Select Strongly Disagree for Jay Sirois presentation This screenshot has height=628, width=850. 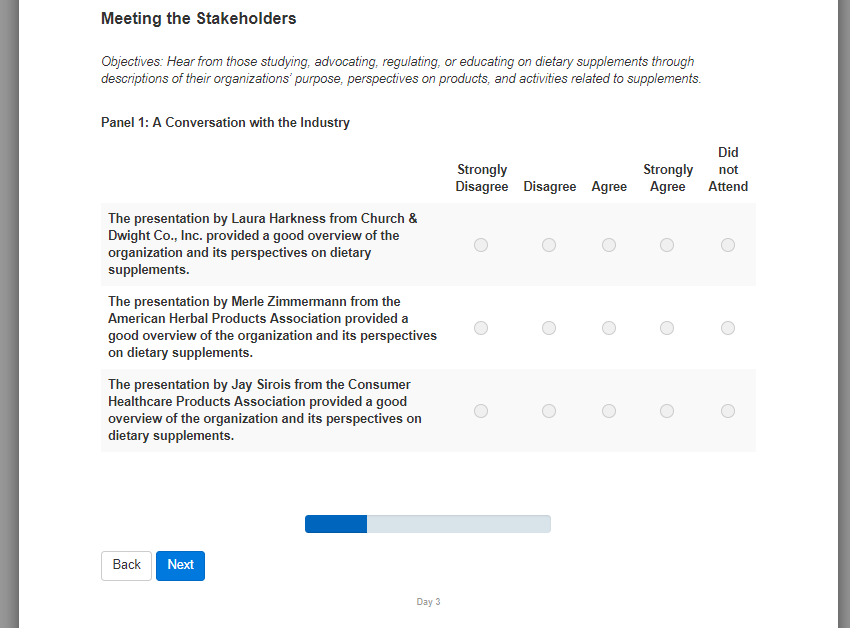(x=481, y=411)
